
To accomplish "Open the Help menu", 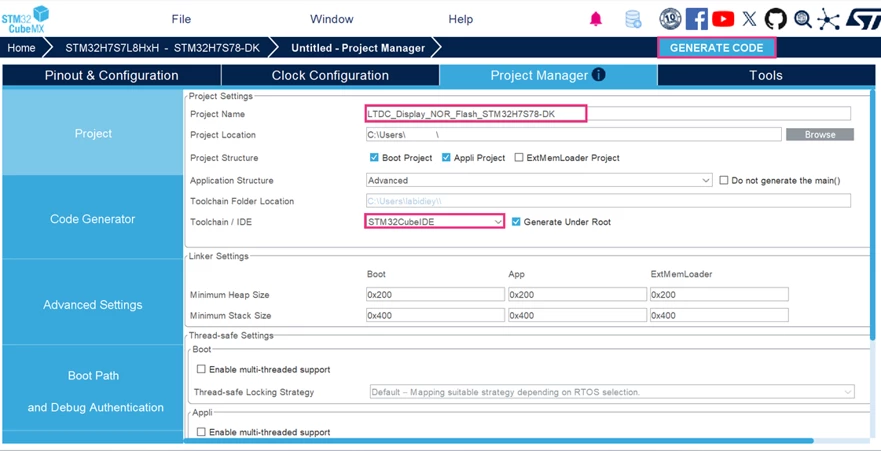I will click(460, 19).
